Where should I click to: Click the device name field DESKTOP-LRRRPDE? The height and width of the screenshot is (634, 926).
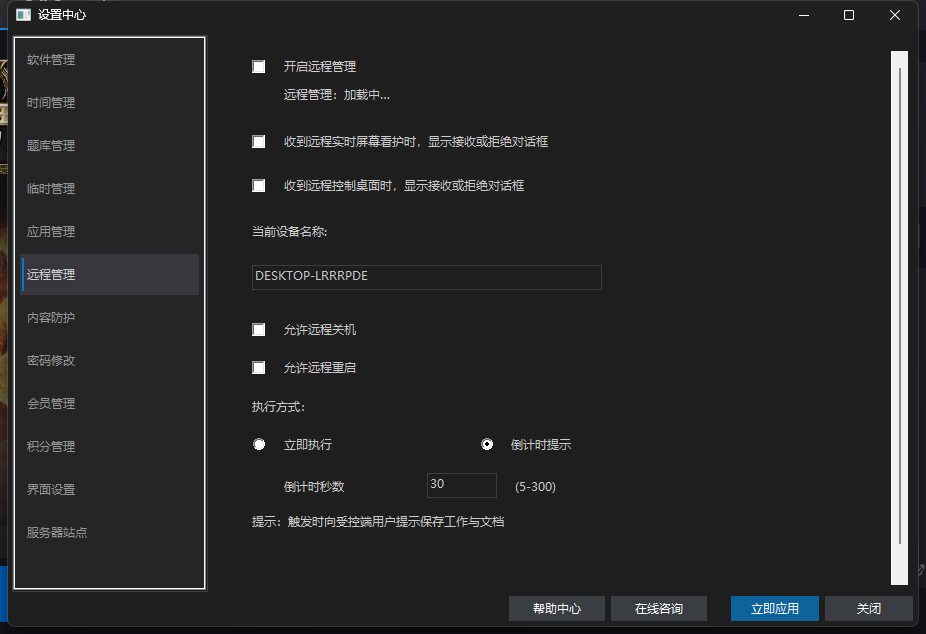[426, 277]
